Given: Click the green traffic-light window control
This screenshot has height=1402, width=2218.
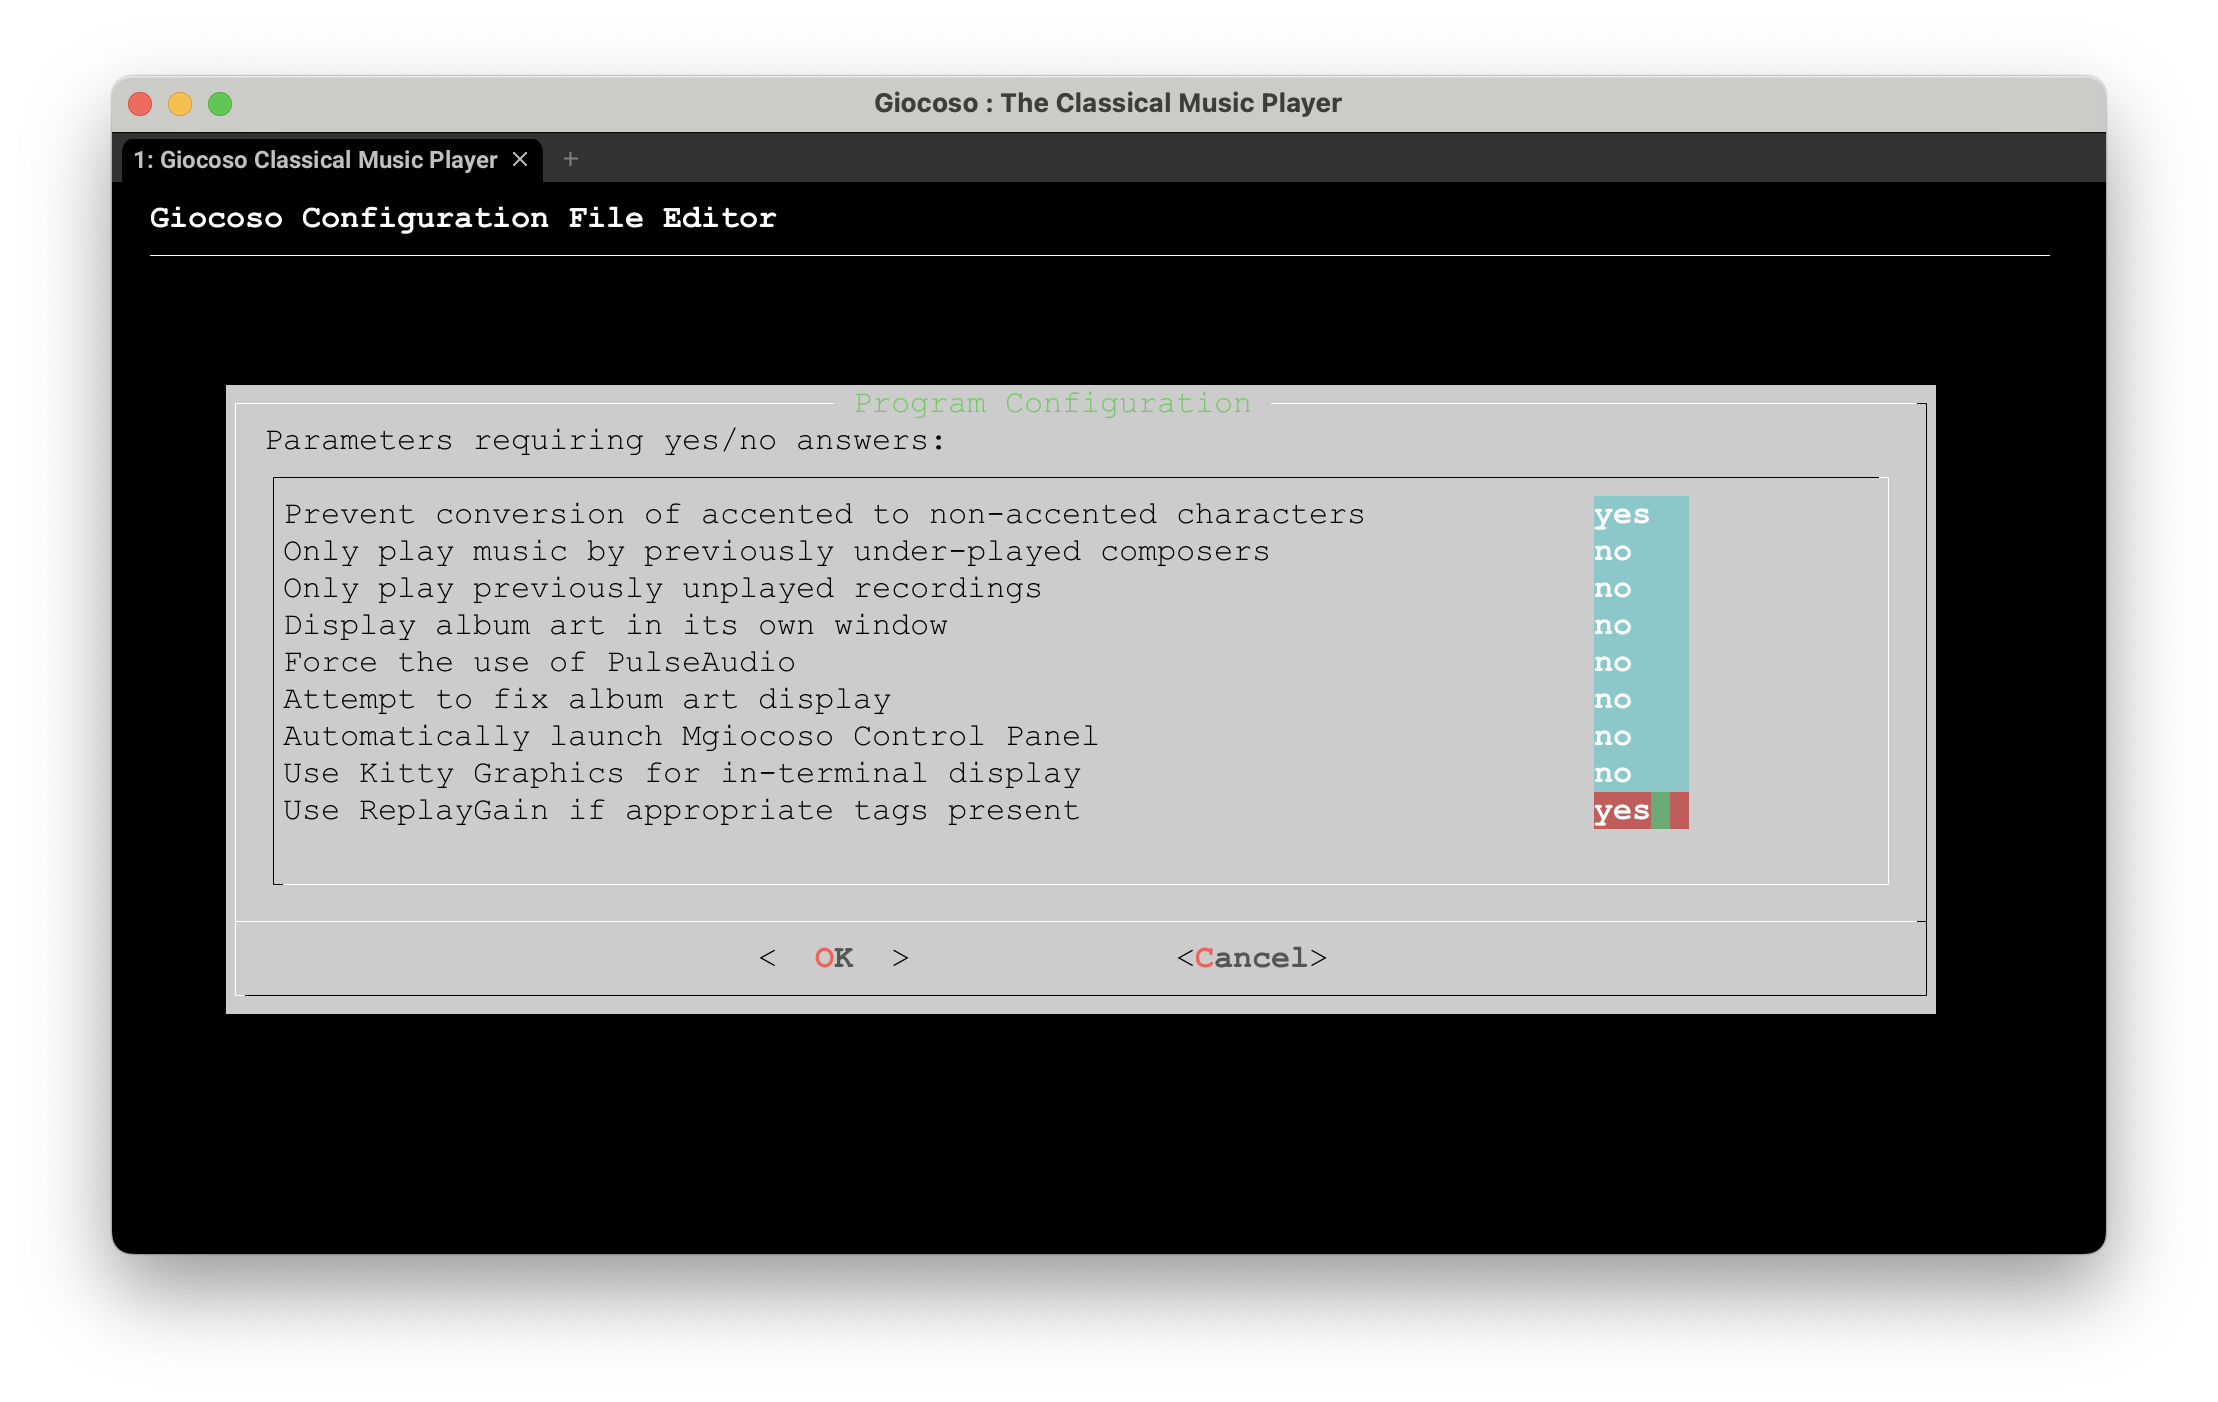Looking at the screenshot, I should [x=221, y=103].
